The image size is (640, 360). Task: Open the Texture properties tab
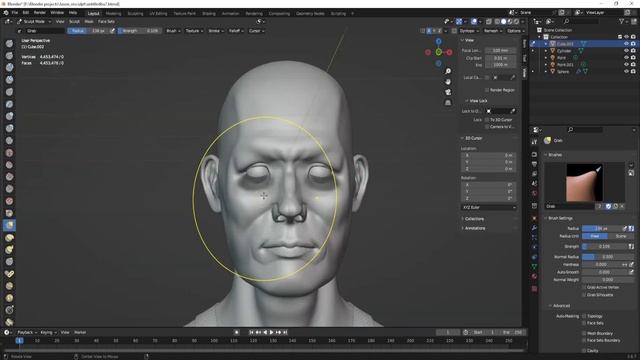click(534, 289)
